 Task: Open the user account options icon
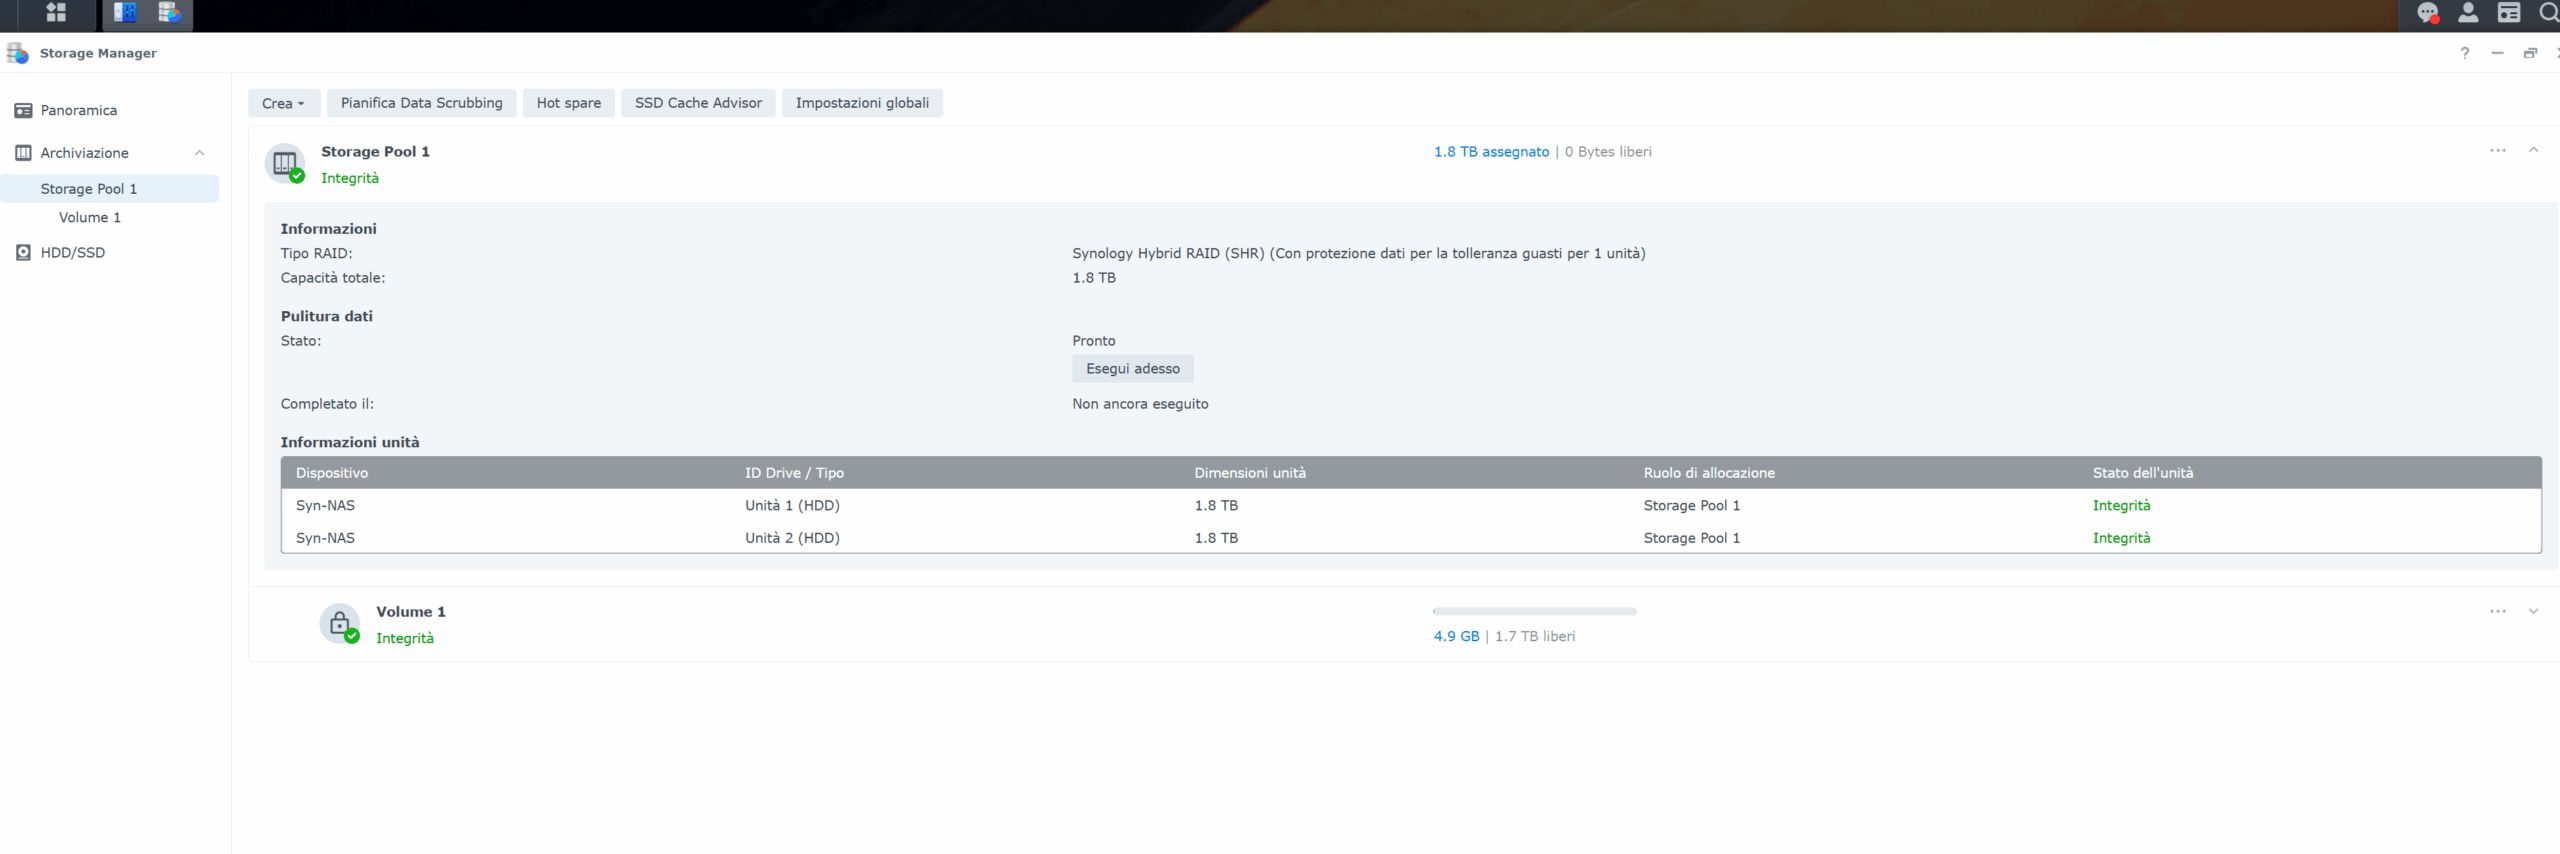2468,13
